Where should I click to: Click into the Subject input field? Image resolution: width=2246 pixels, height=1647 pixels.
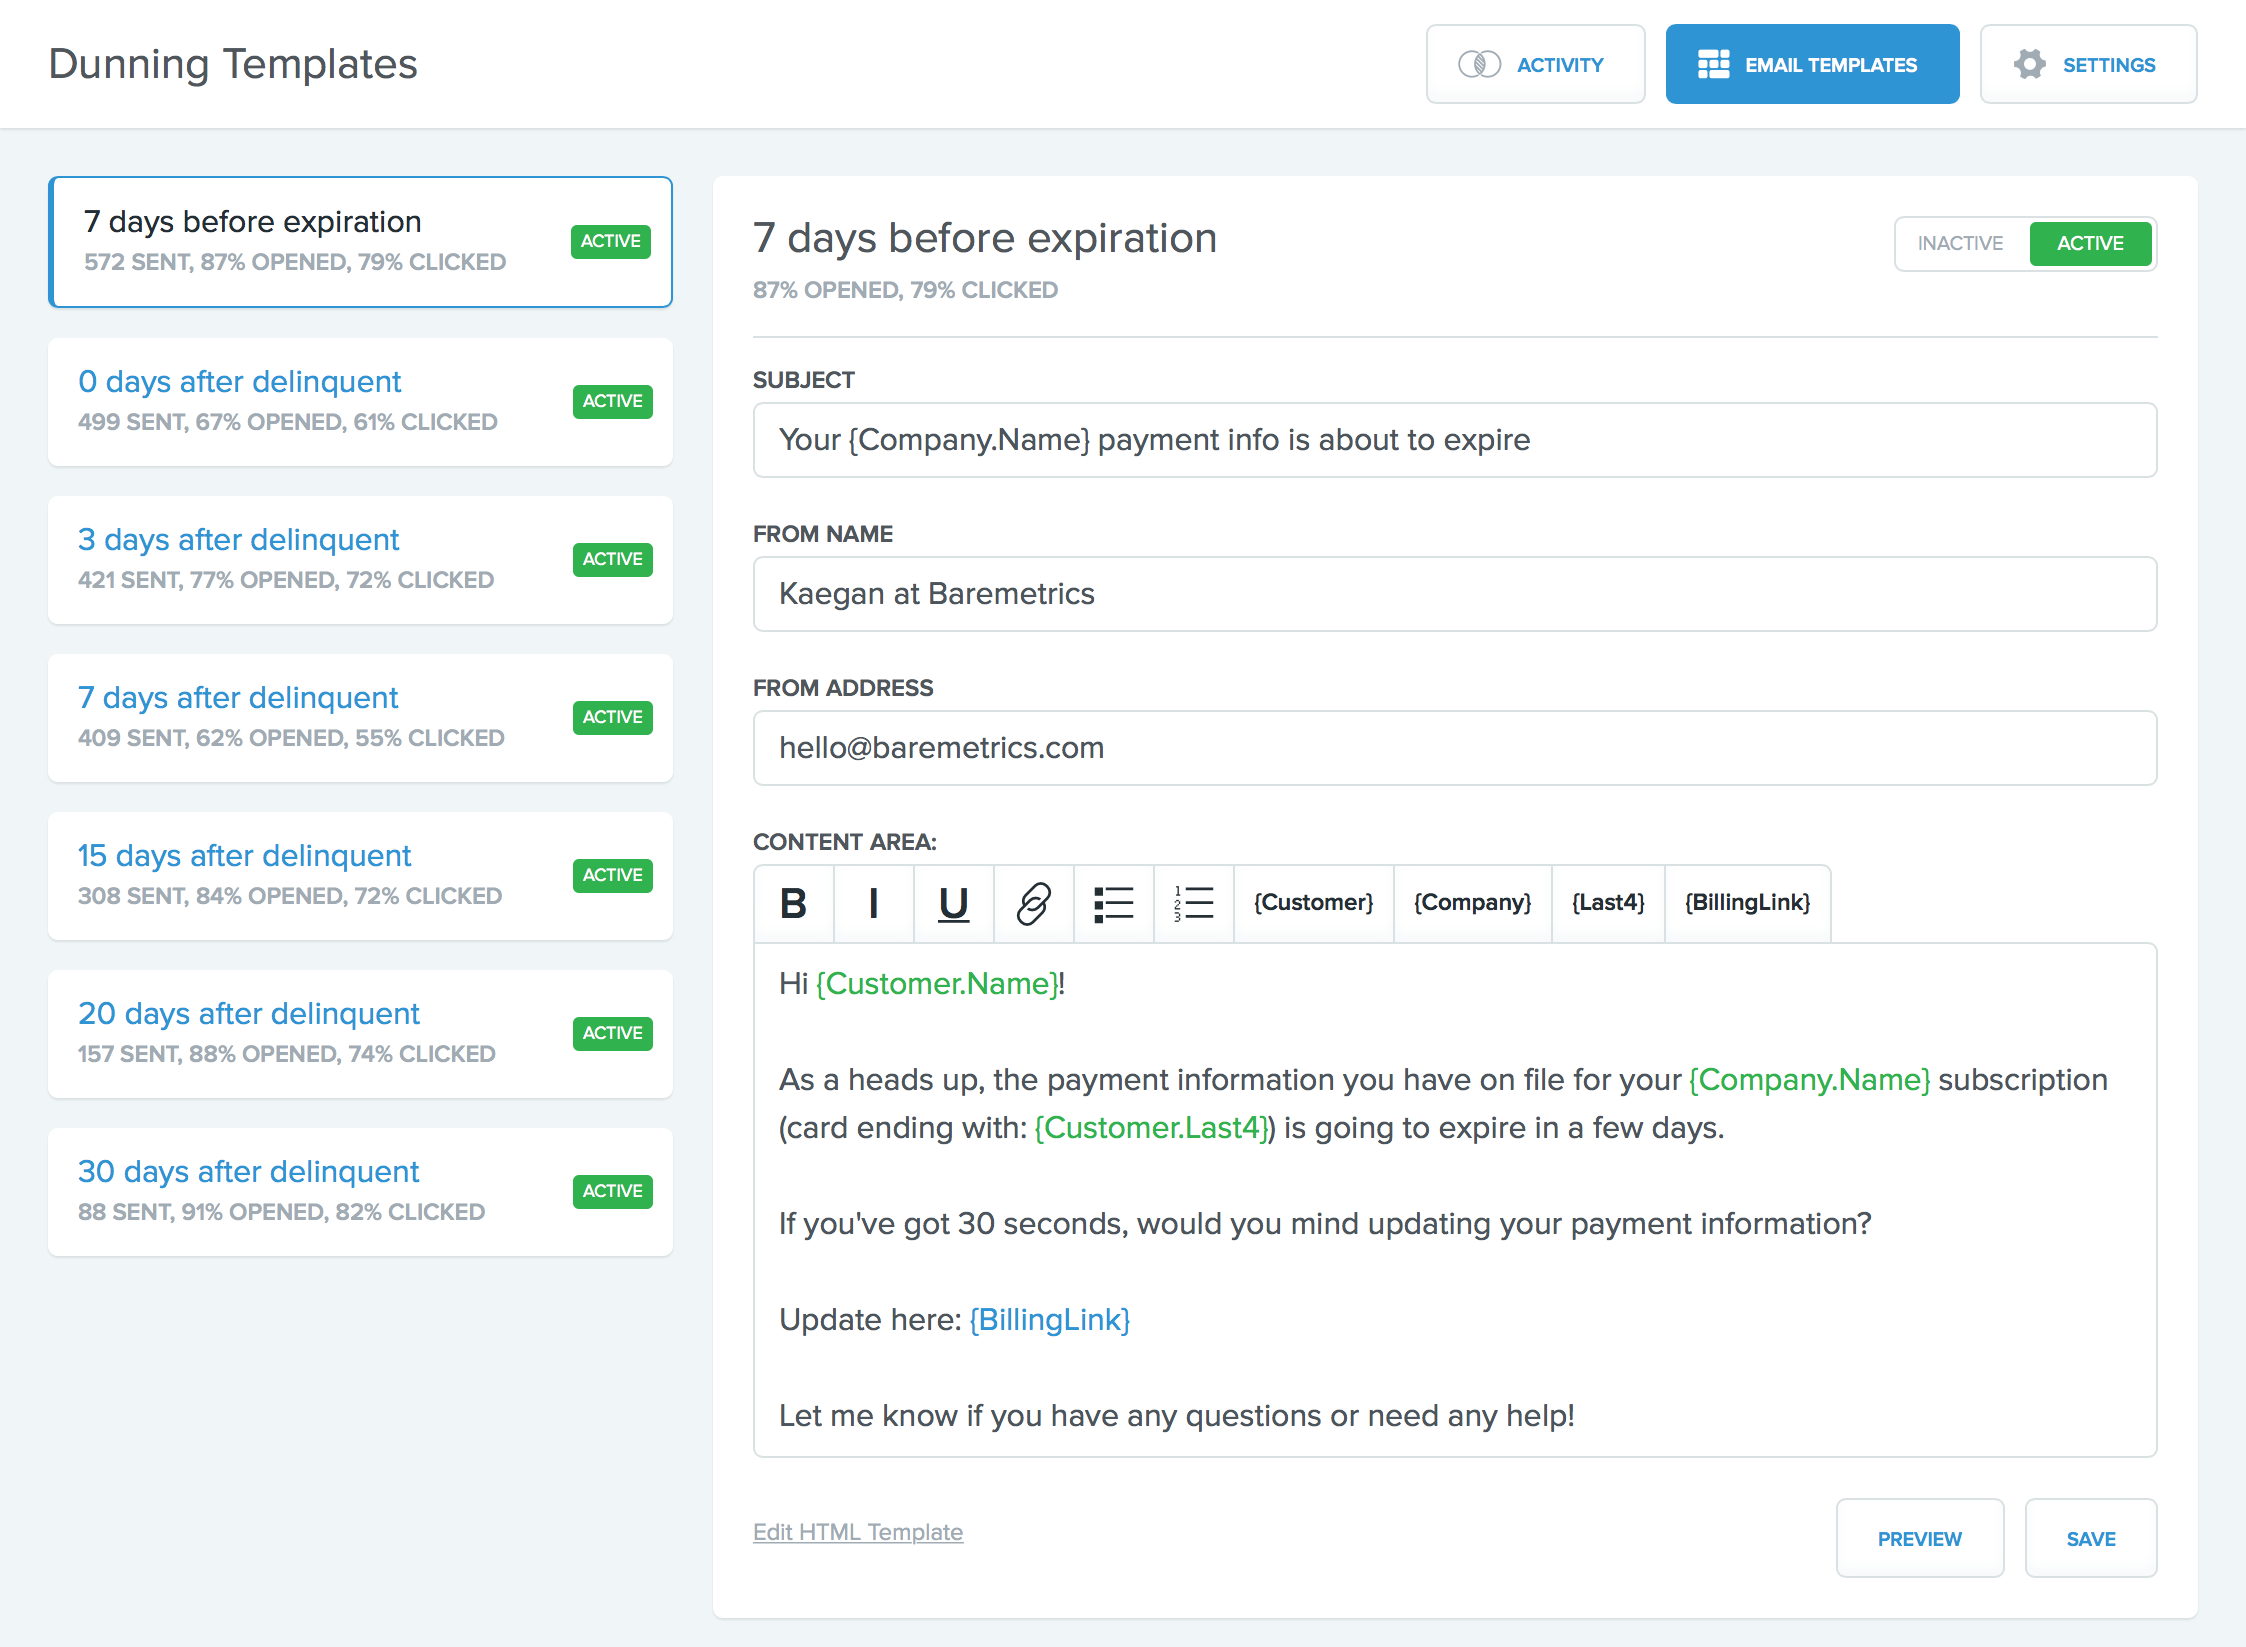[1454, 440]
